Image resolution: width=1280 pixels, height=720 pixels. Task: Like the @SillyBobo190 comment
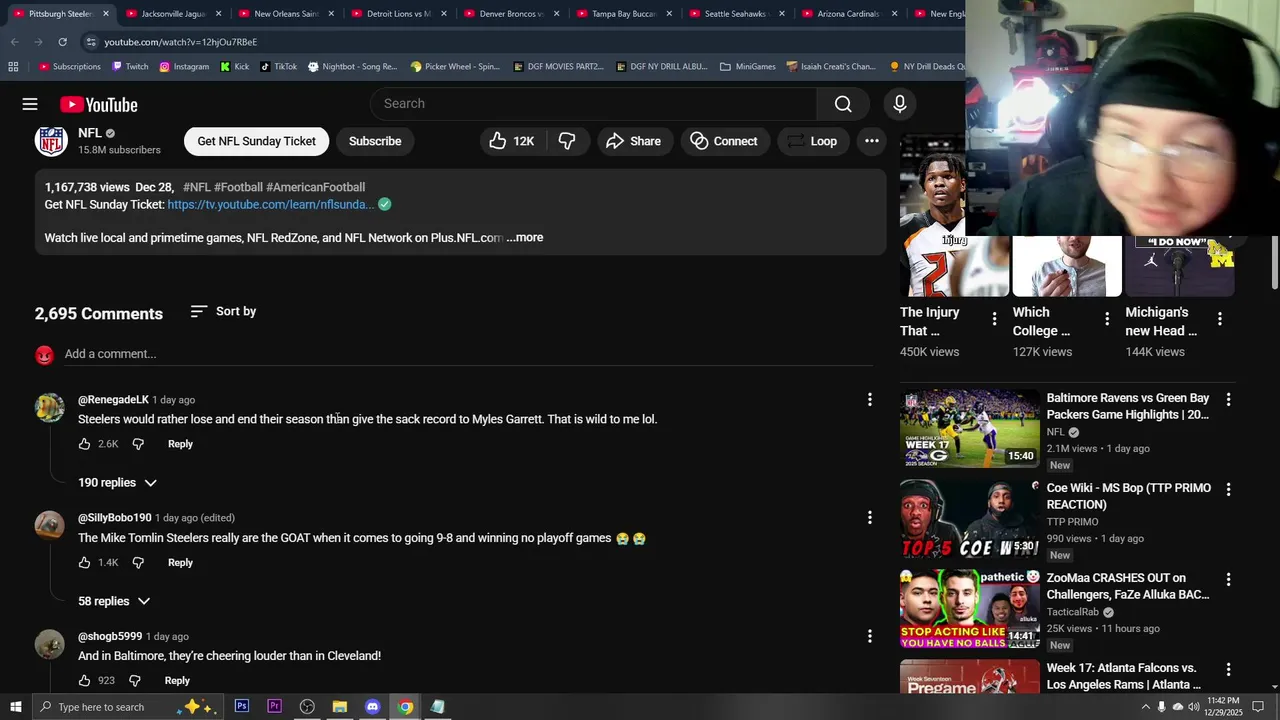pyautogui.click(x=85, y=563)
